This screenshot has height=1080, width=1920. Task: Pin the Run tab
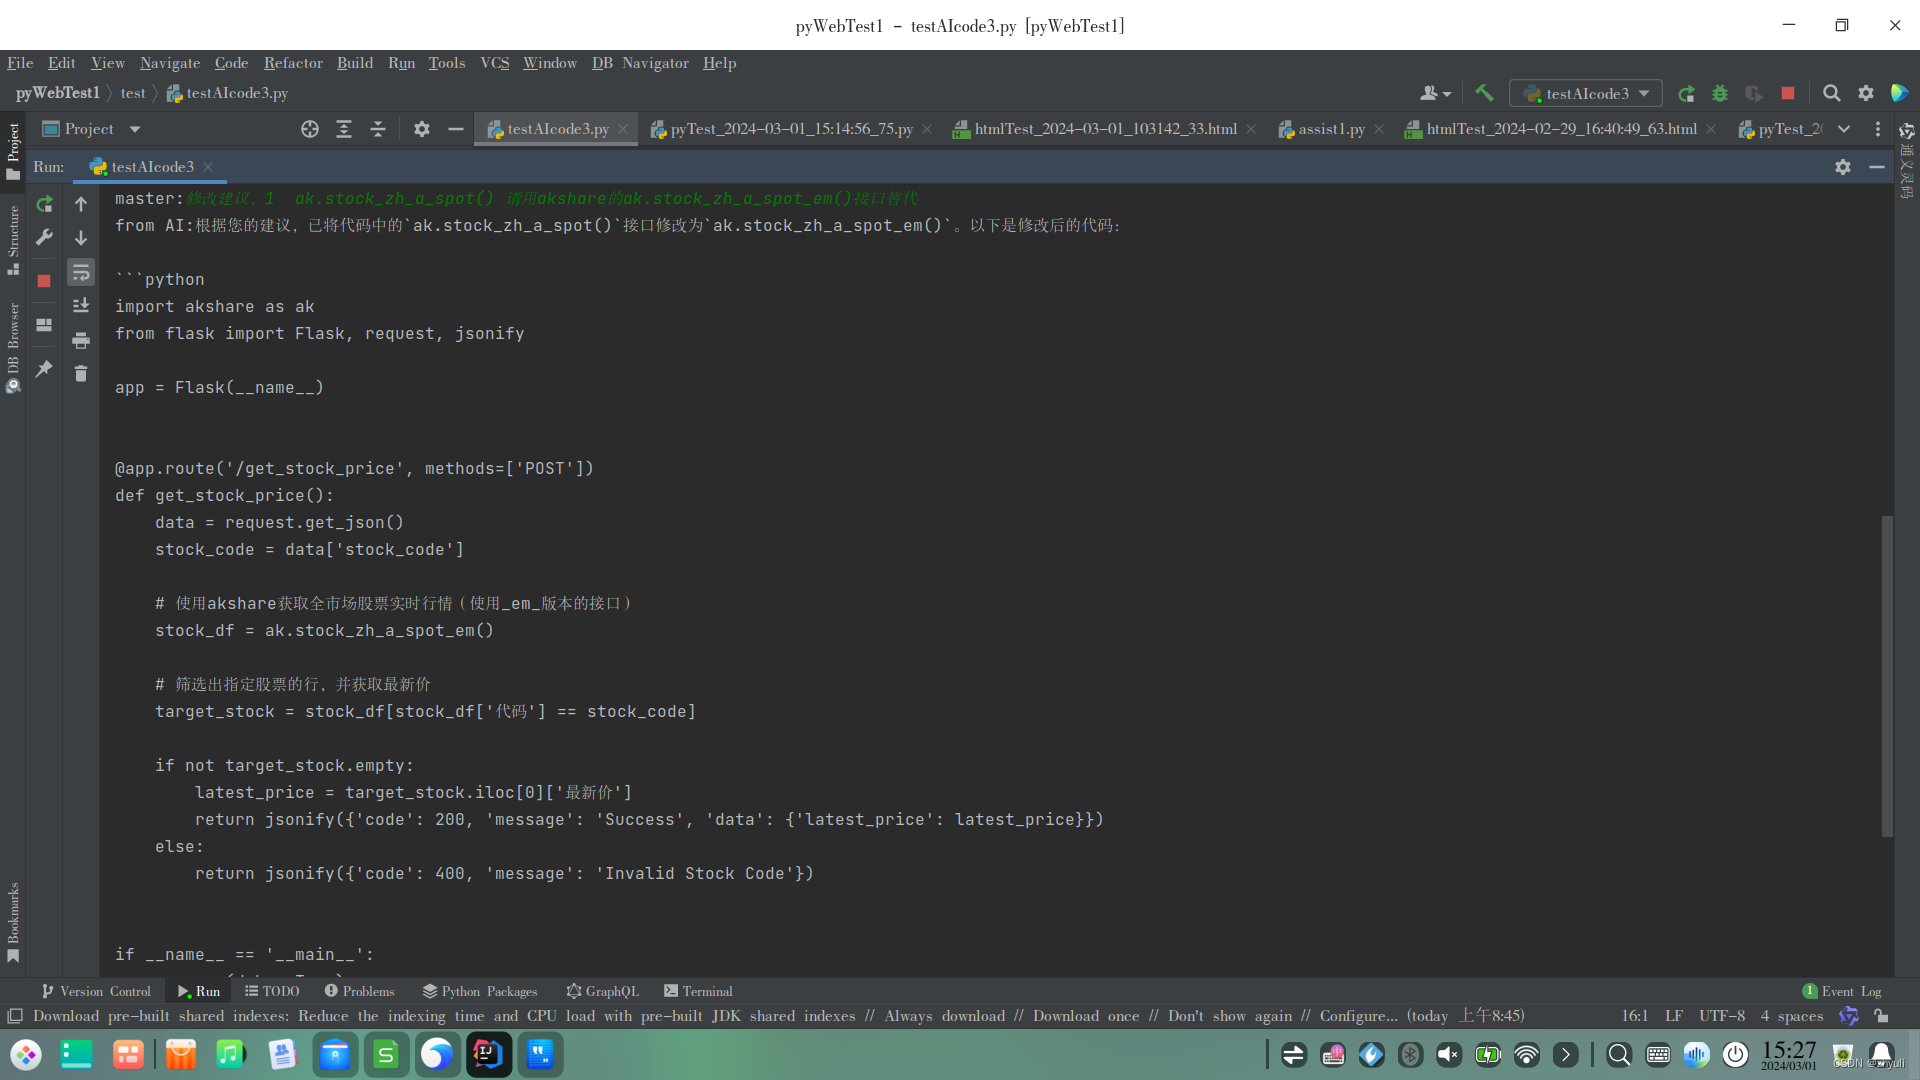point(44,369)
